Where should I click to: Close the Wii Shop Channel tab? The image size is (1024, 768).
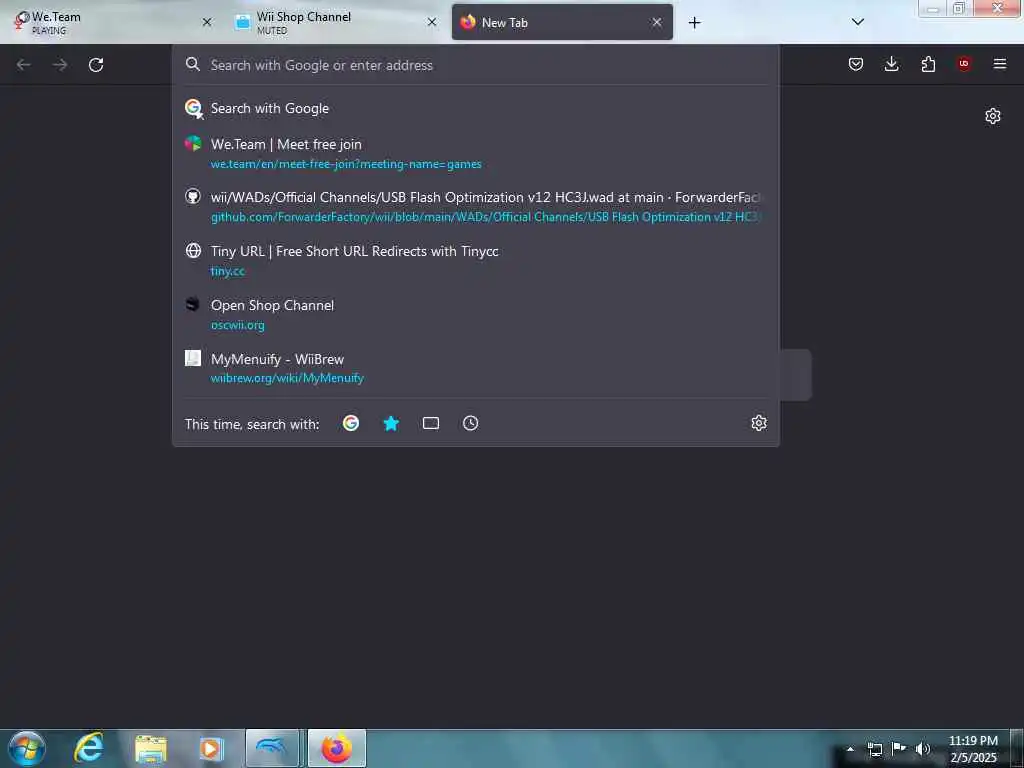click(432, 22)
